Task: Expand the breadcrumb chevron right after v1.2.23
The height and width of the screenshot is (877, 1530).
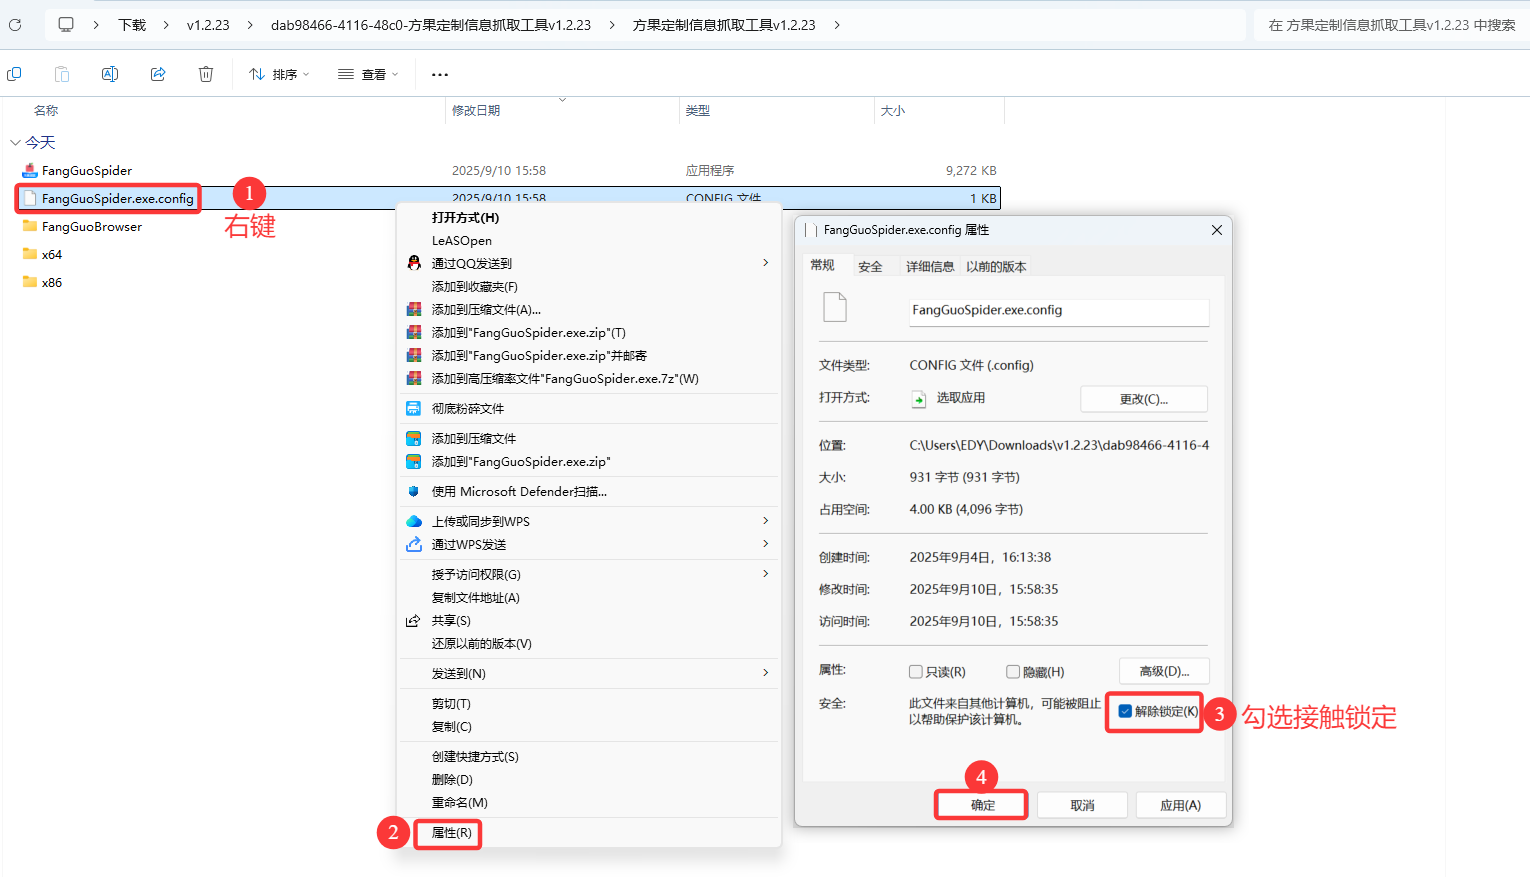Action: [250, 25]
